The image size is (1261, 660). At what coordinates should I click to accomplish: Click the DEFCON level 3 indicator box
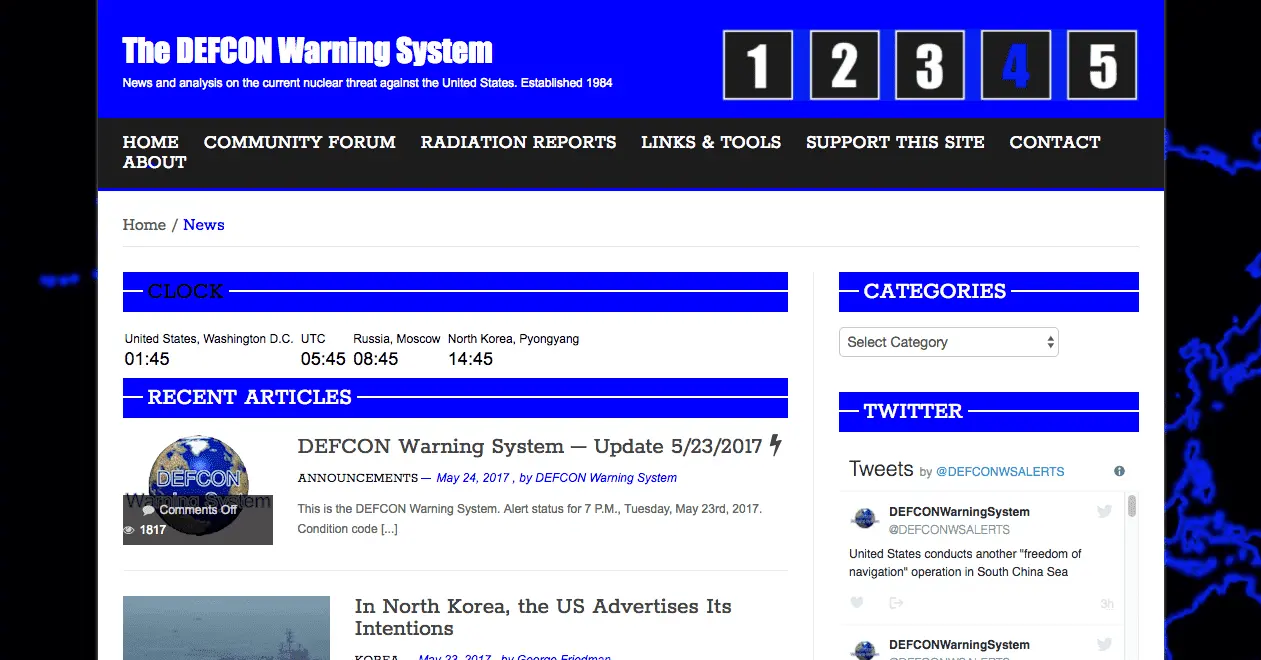pos(930,66)
